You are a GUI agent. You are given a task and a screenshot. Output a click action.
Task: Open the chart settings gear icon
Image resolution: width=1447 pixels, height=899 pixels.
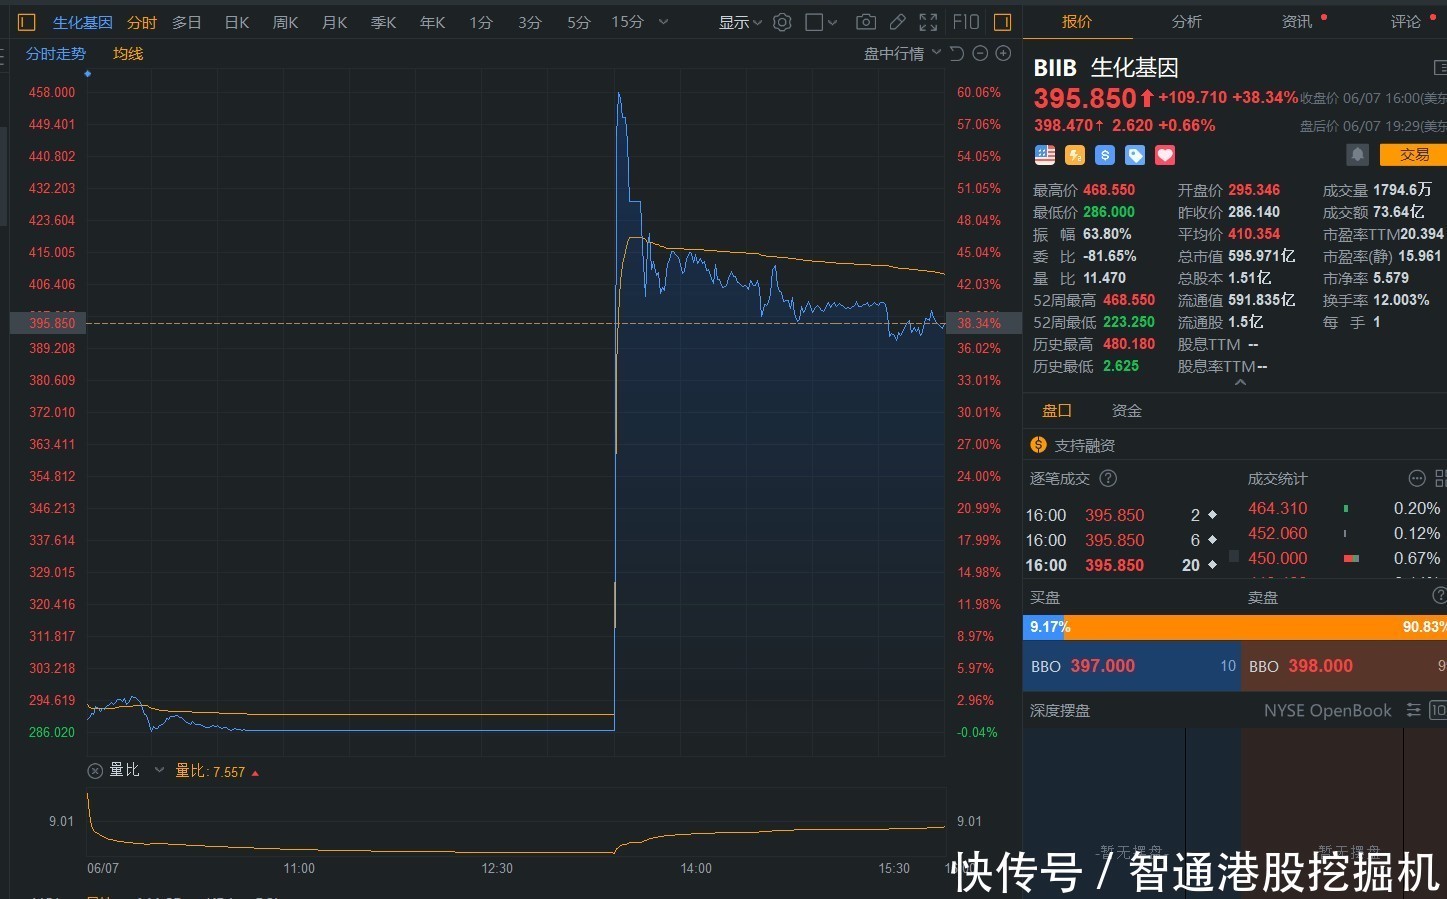click(782, 22)
